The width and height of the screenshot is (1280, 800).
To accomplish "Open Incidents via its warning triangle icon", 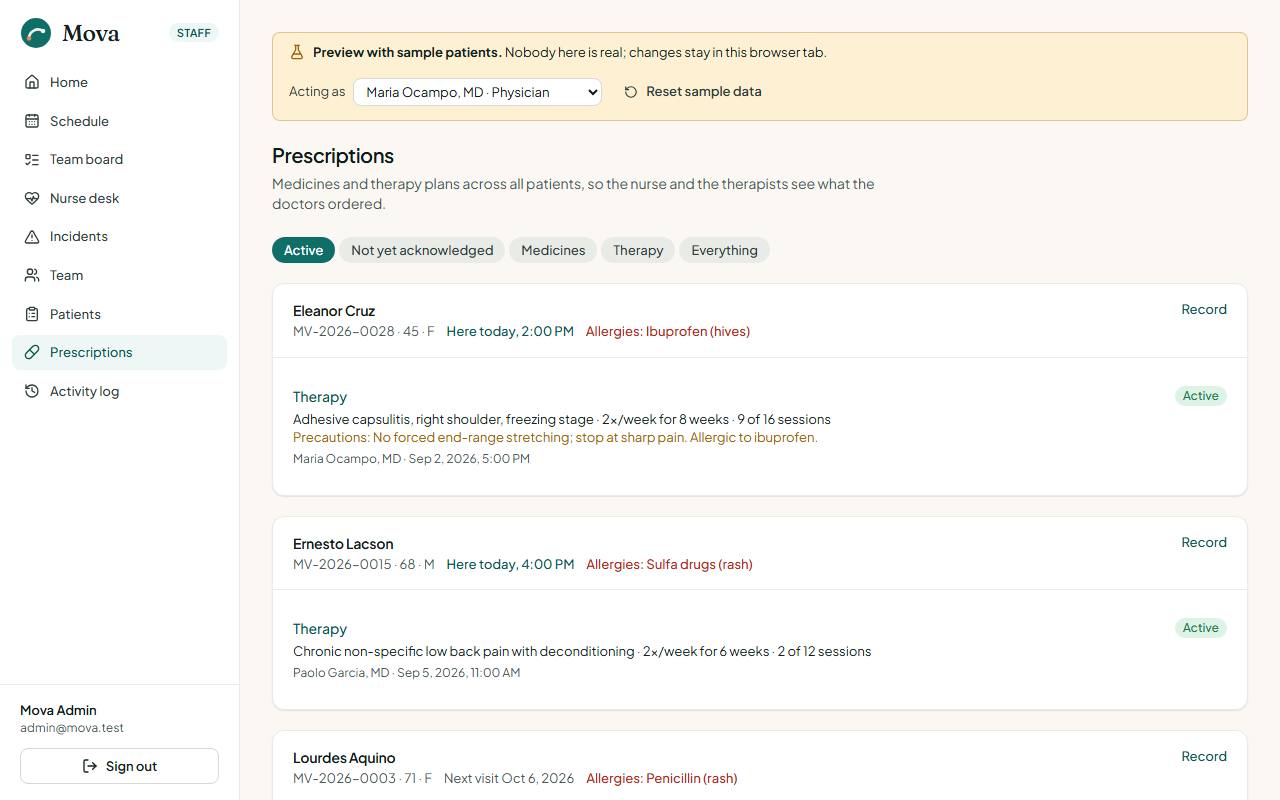I will pos(32,237).
